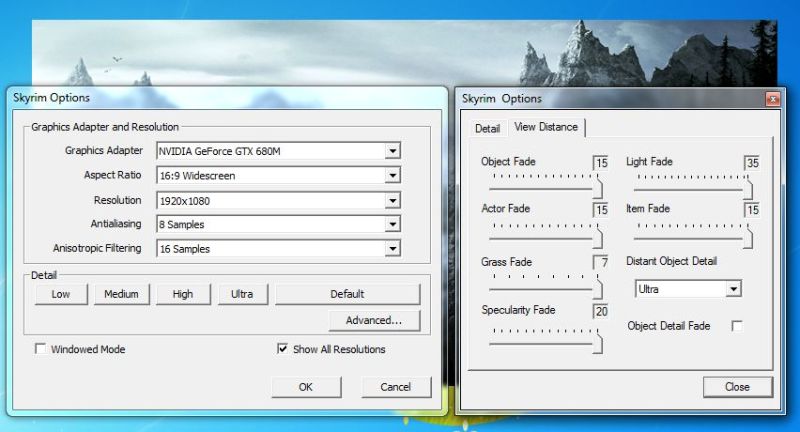Viewport: 800px width, 432px height.
Task: Click the Object Fade value box 15
Action: [x=601, y=163]
